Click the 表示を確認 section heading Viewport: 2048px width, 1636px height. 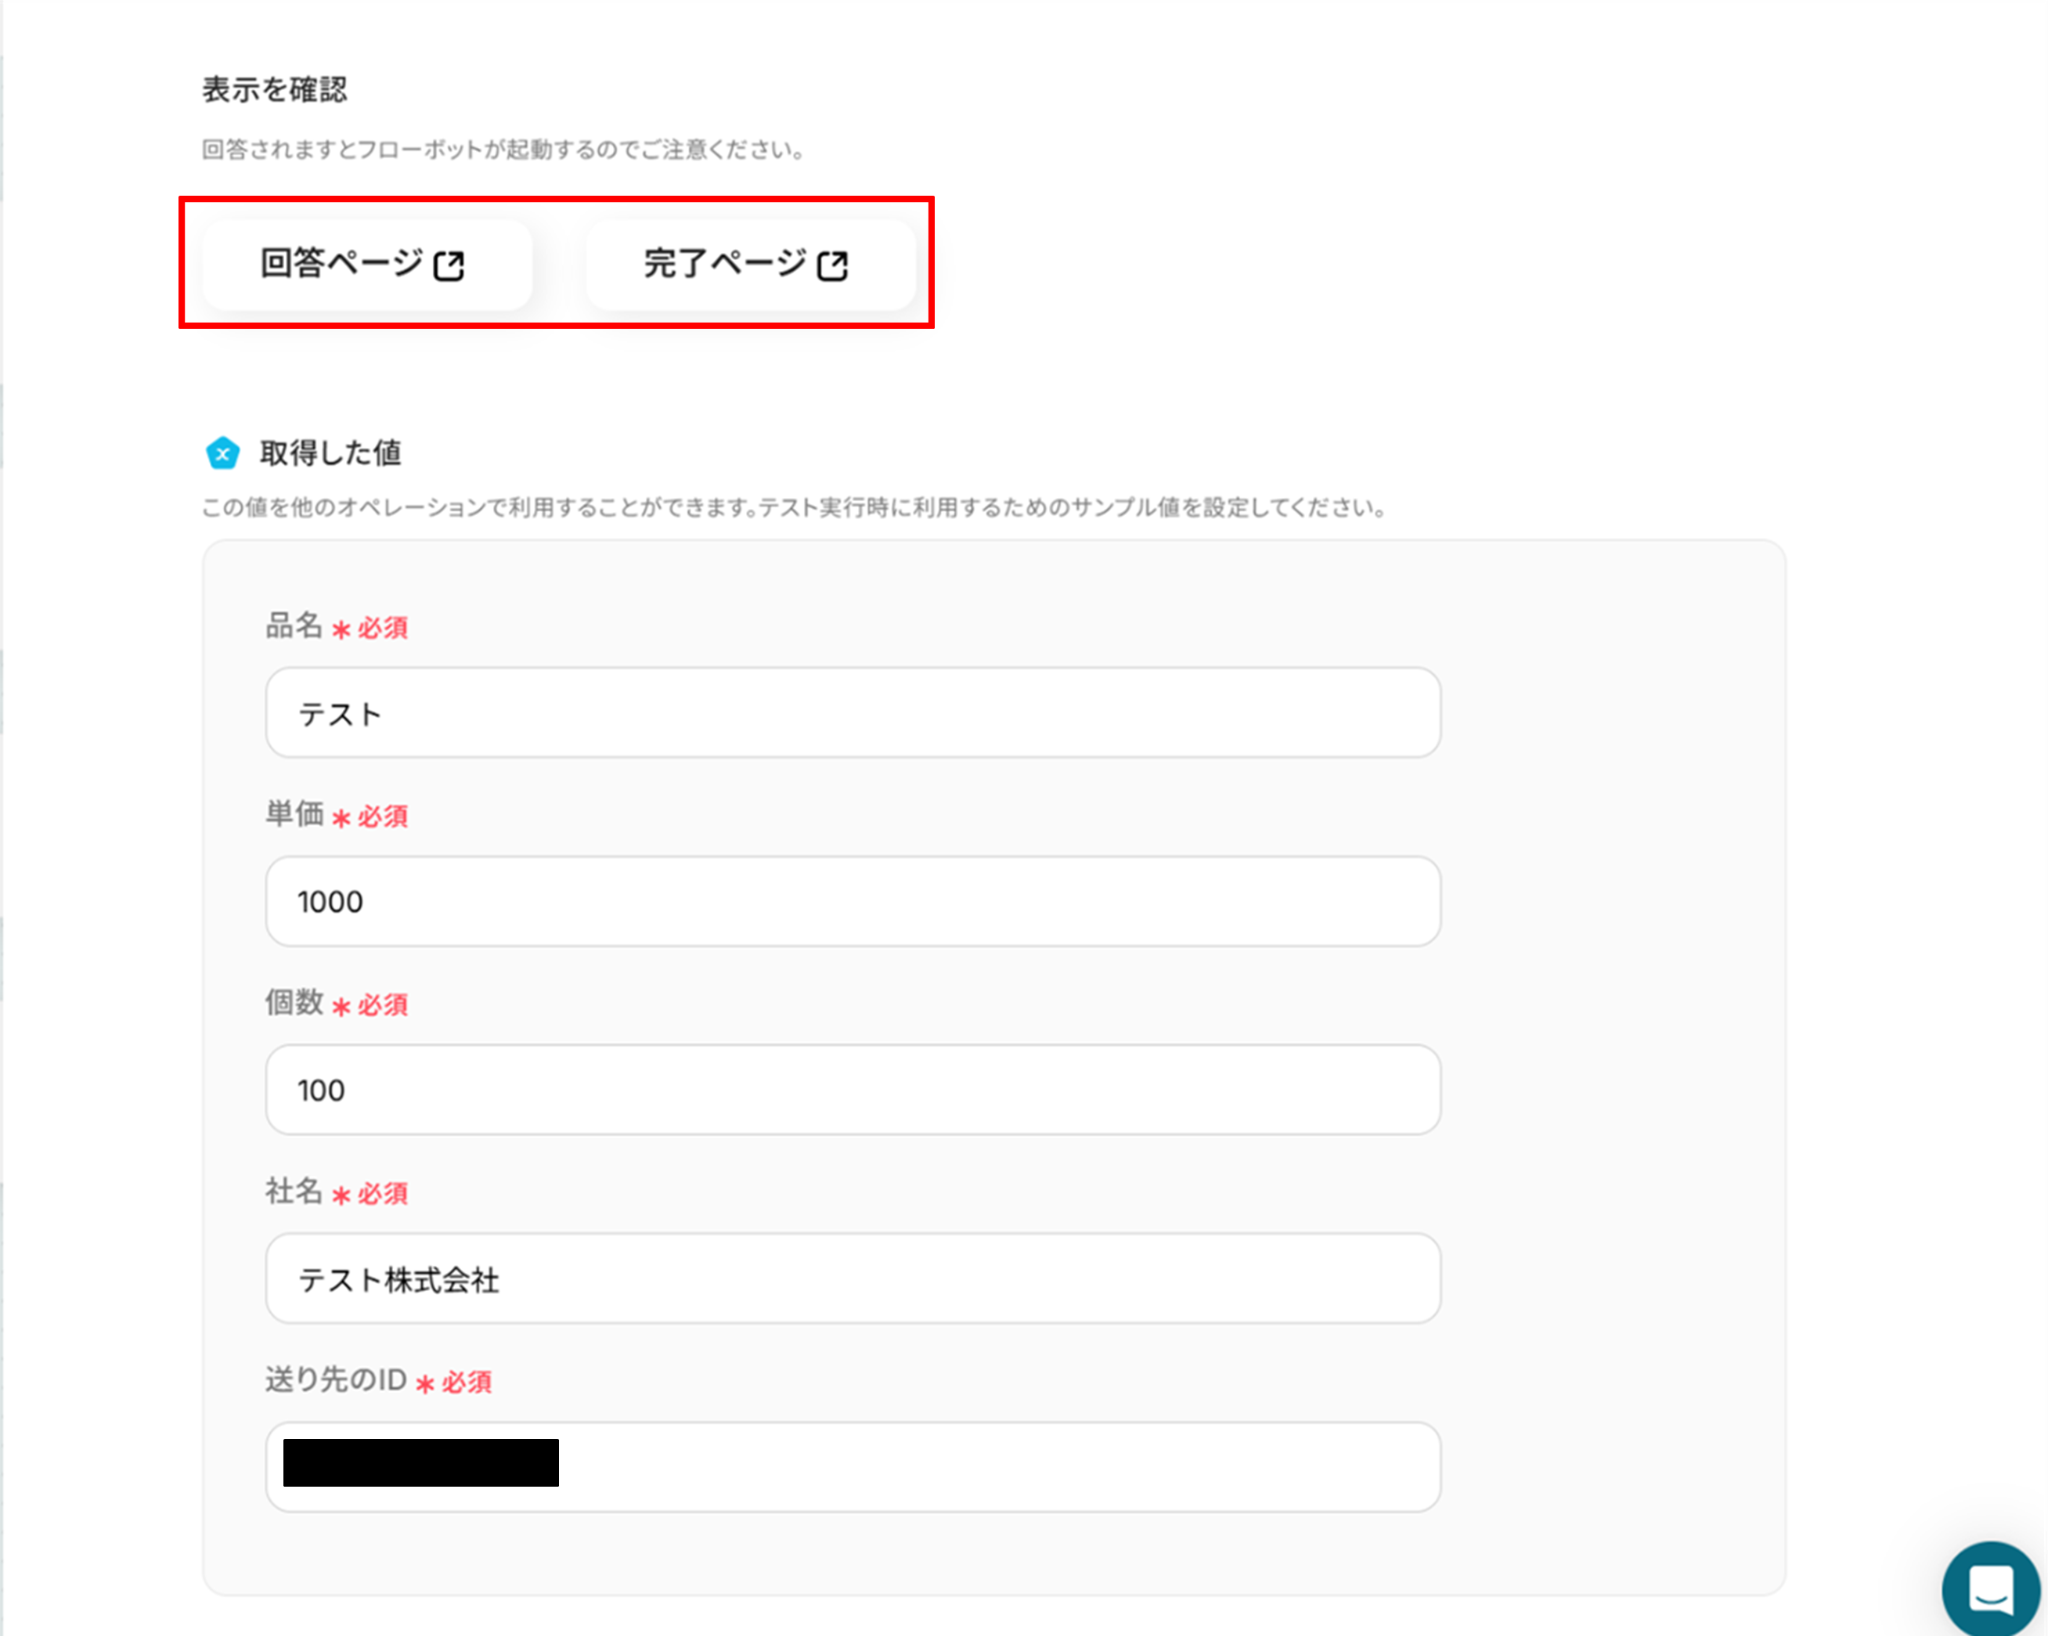[x=275, y=90]
